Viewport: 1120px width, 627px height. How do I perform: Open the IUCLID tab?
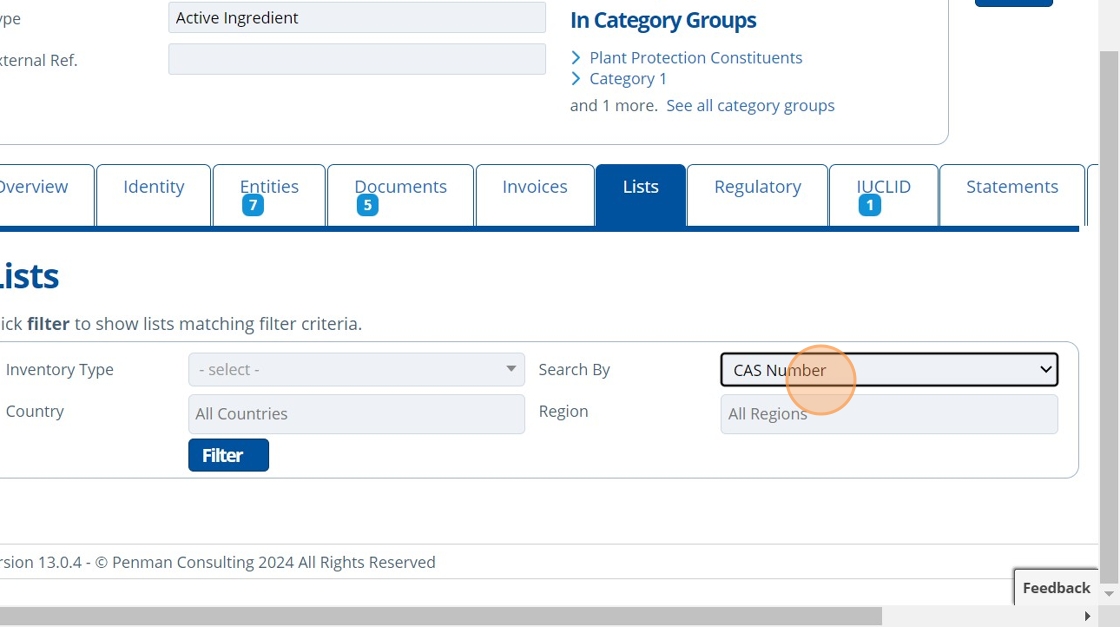pyautogui.click(x=883, y=187)
